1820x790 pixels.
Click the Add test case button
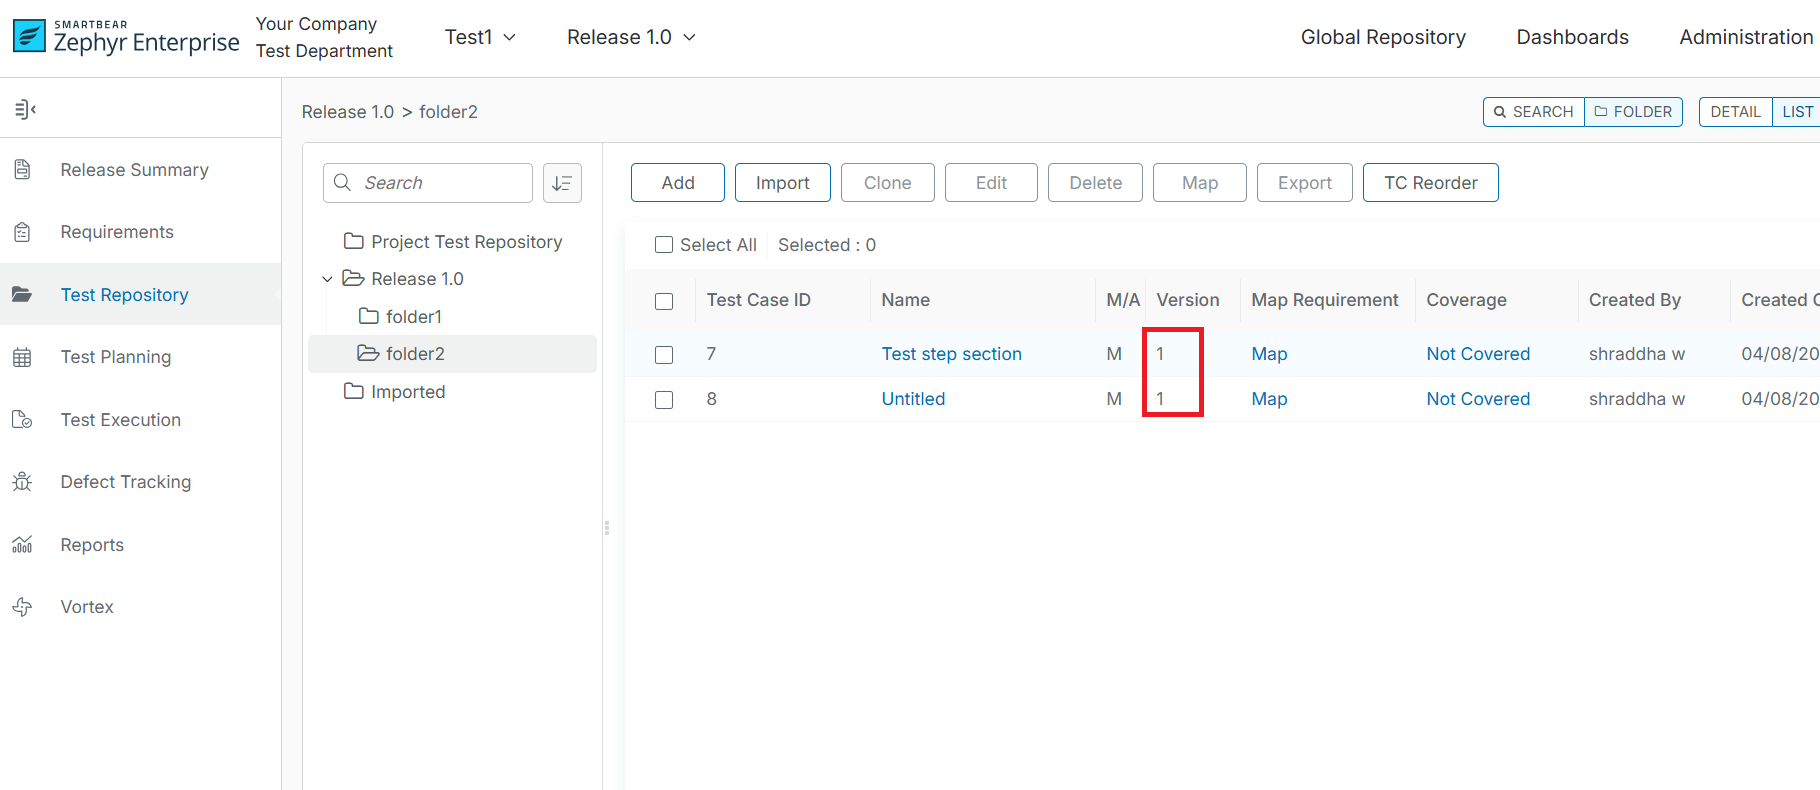coord(677,183)
